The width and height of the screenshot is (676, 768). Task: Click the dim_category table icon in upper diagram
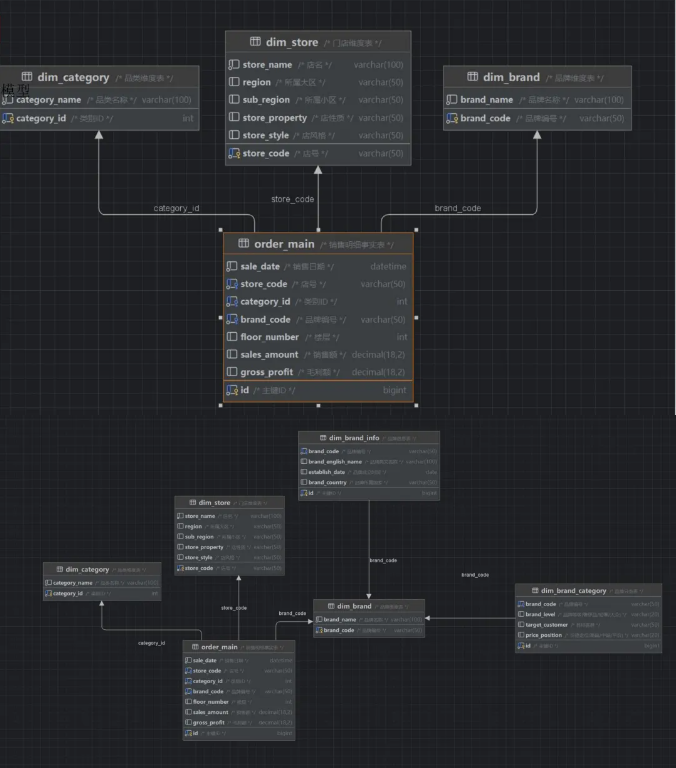[x=26, y=77]
